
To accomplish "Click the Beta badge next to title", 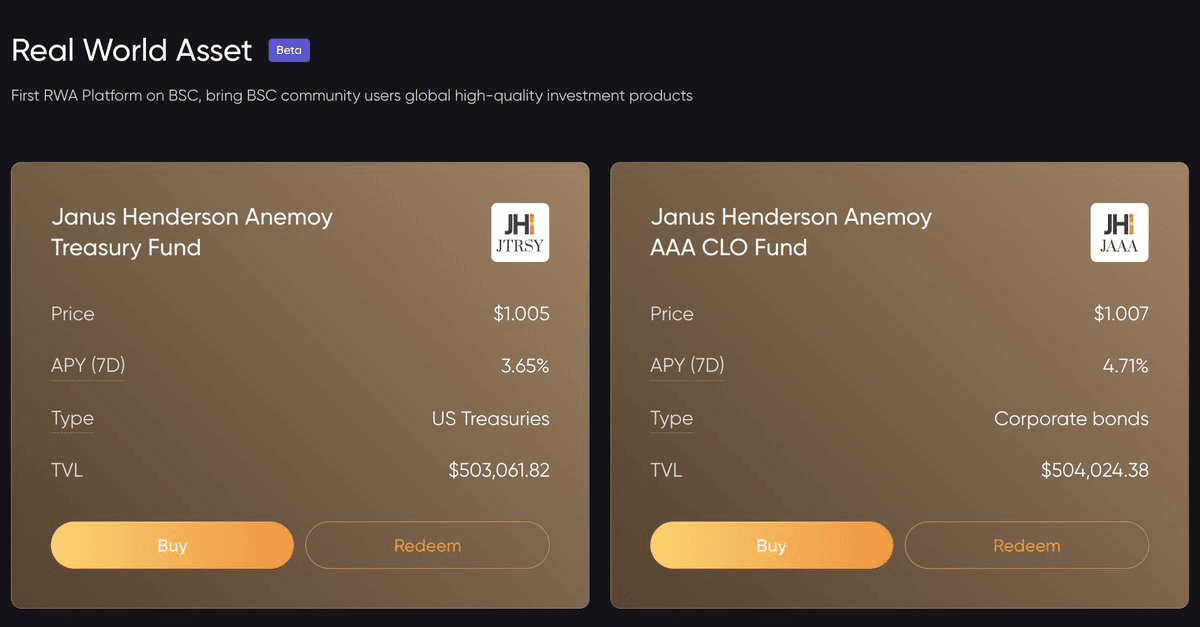I will 289,50.
